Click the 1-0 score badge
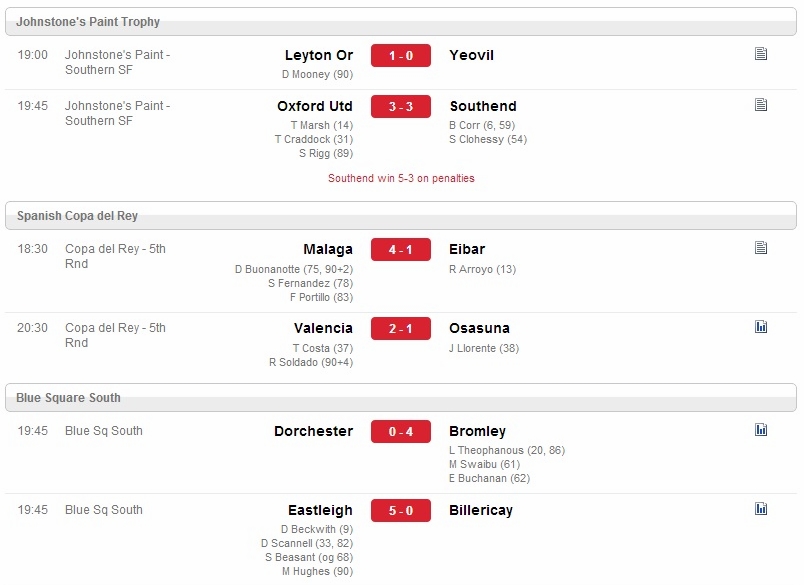The height and width of the screenshot is (585, 804). click(x=401, y=55)
